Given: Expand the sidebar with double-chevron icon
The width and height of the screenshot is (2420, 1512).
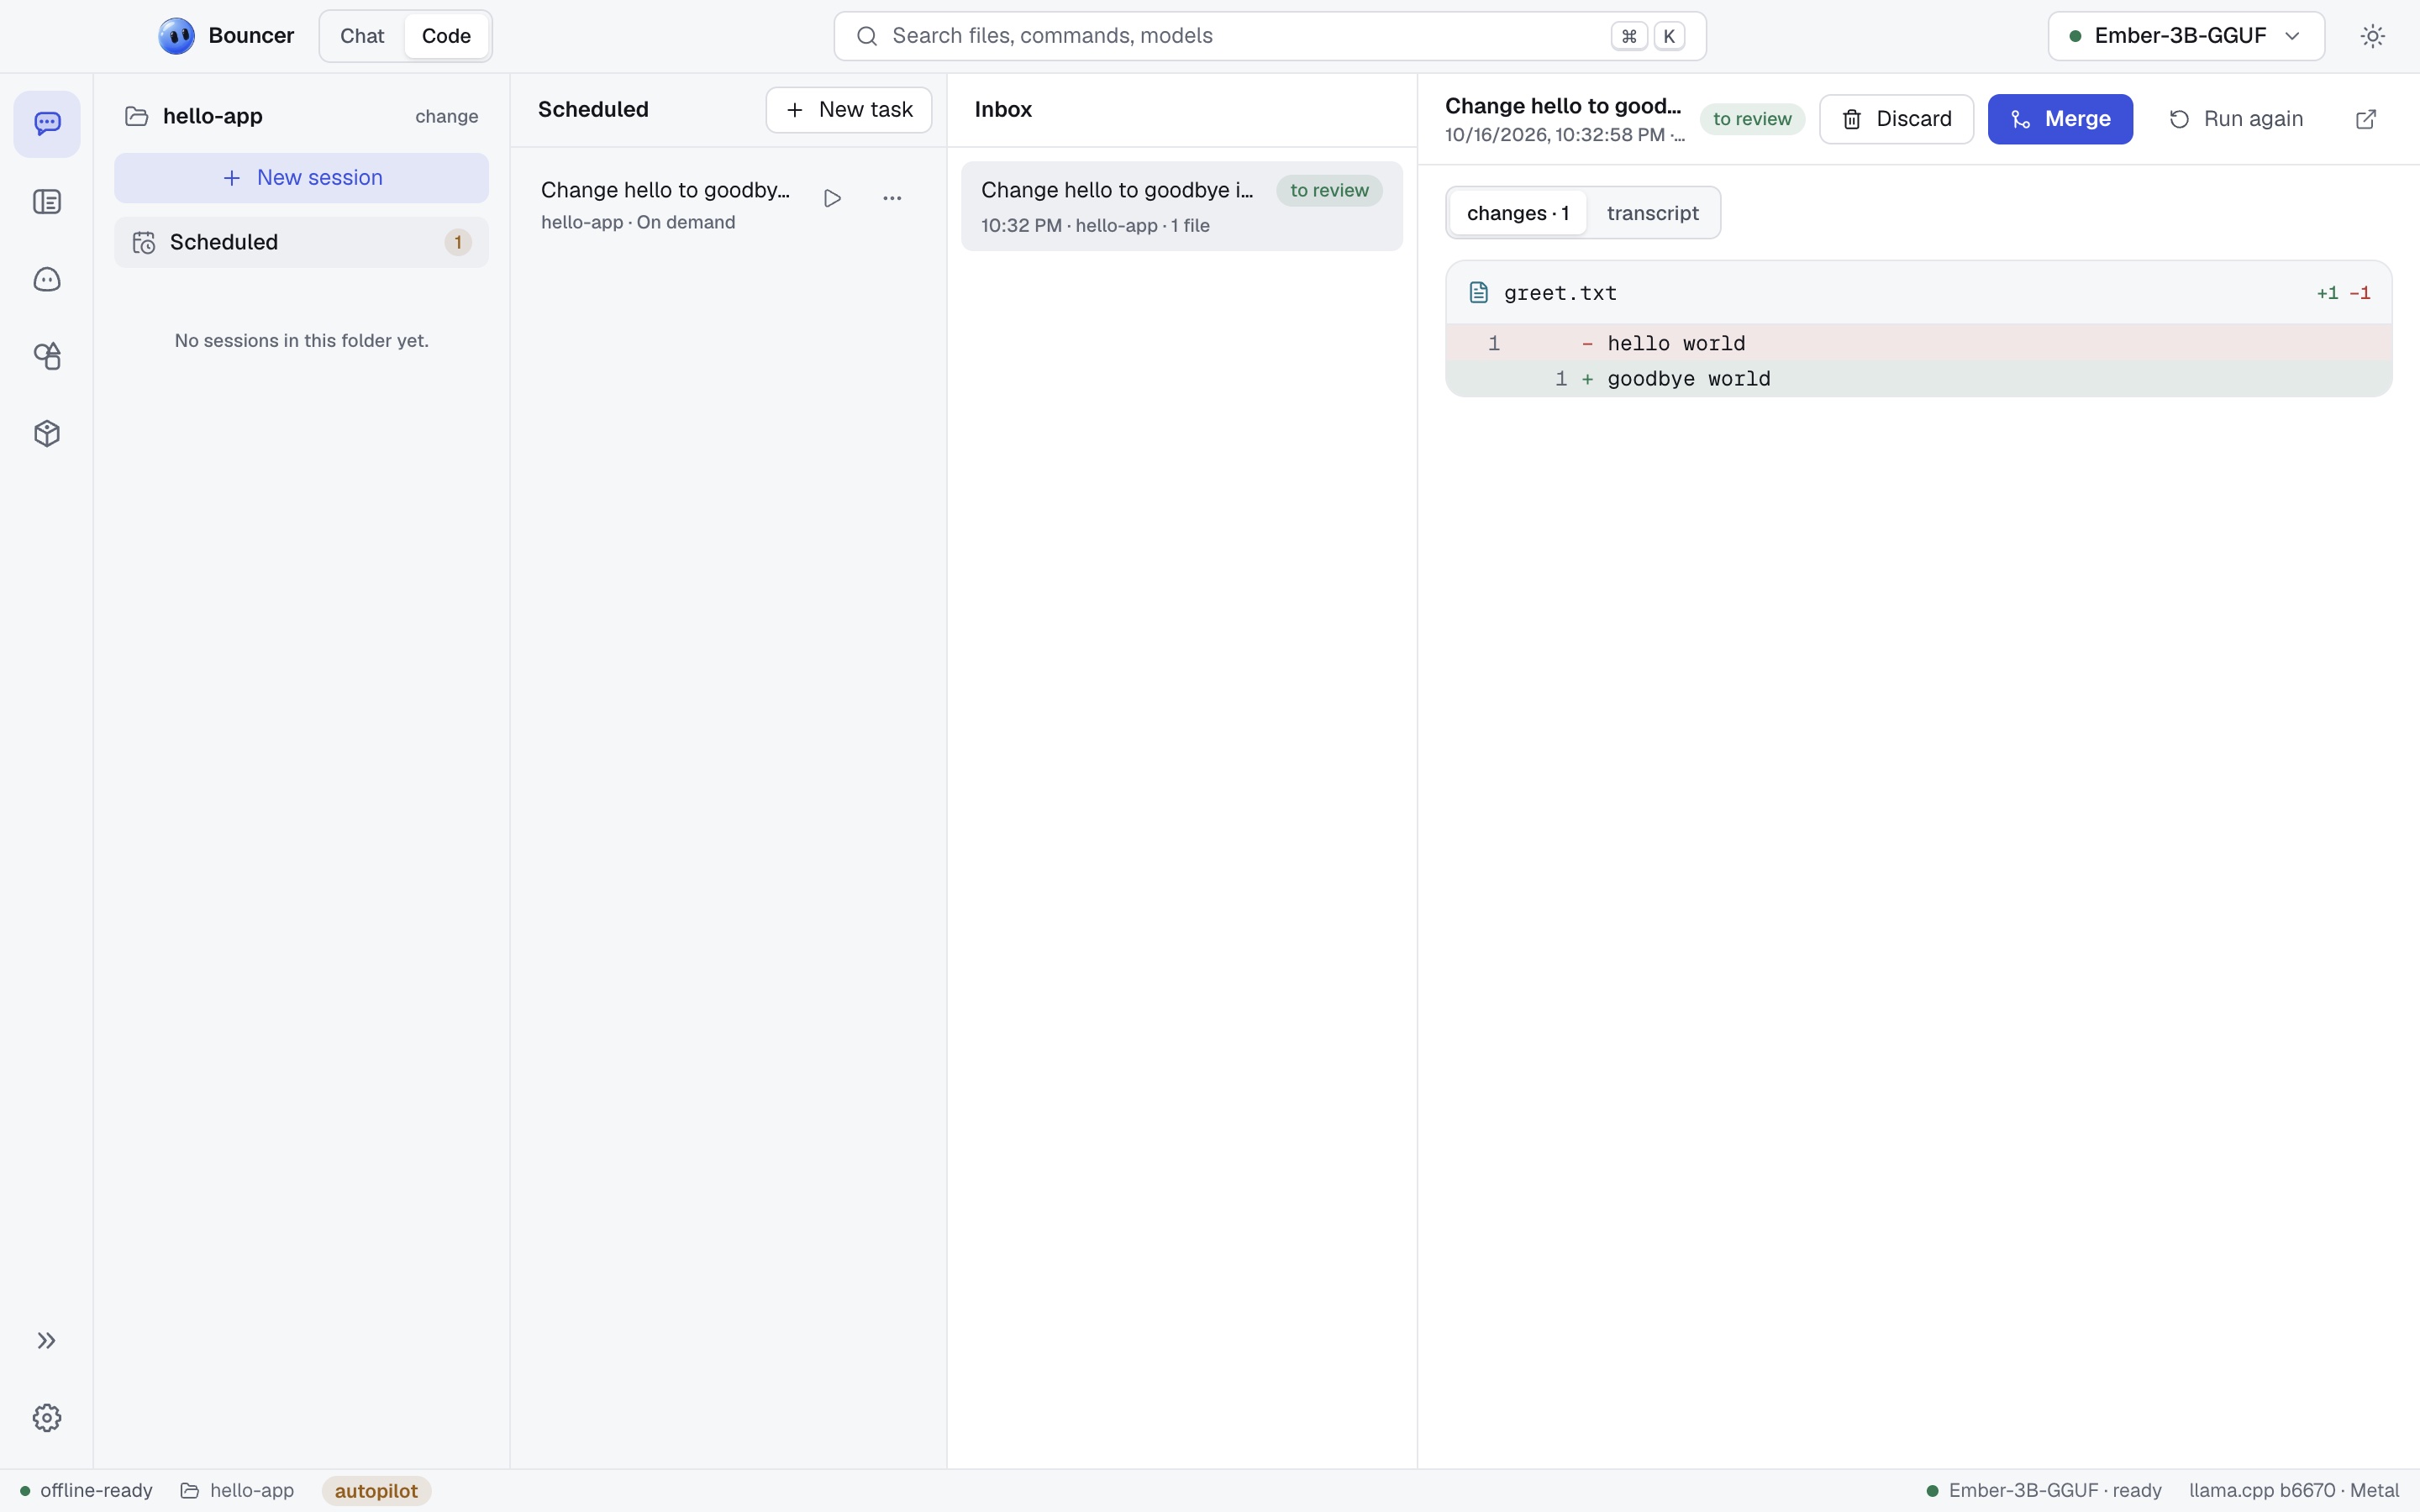Looking at the screenshot, I should [x=47, y=1341].
